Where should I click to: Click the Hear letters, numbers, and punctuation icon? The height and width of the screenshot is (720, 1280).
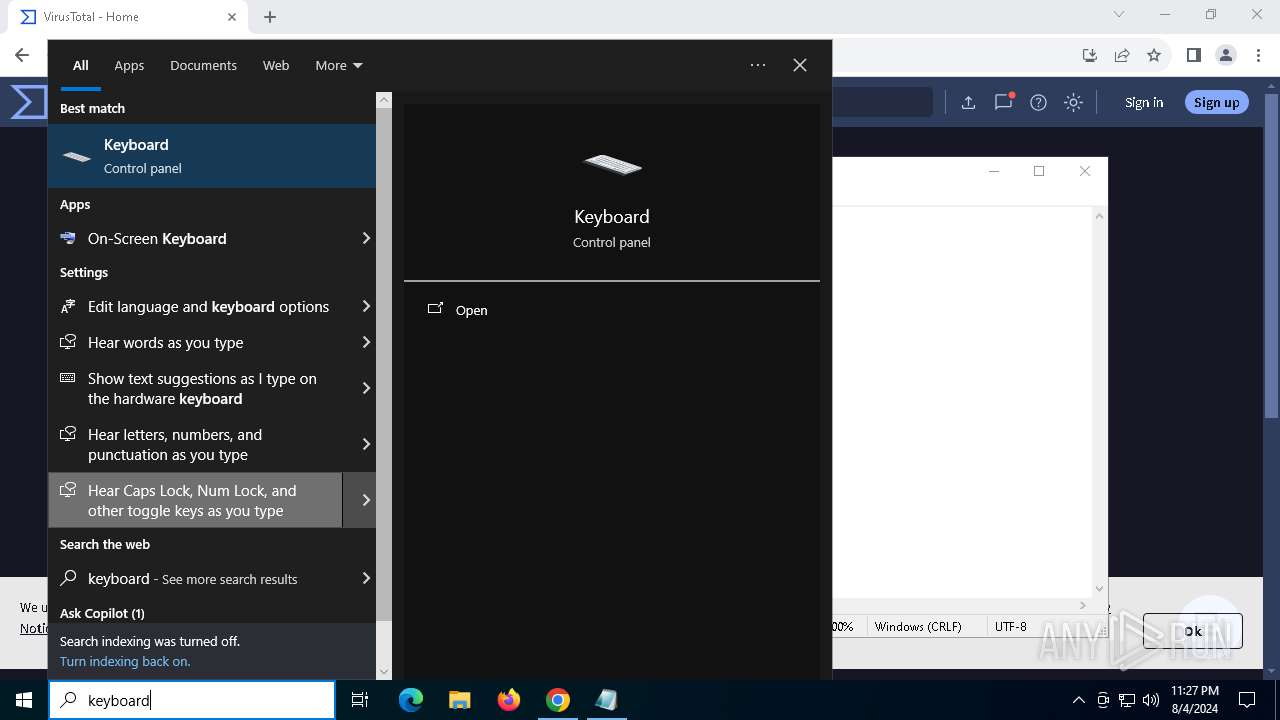68,434
